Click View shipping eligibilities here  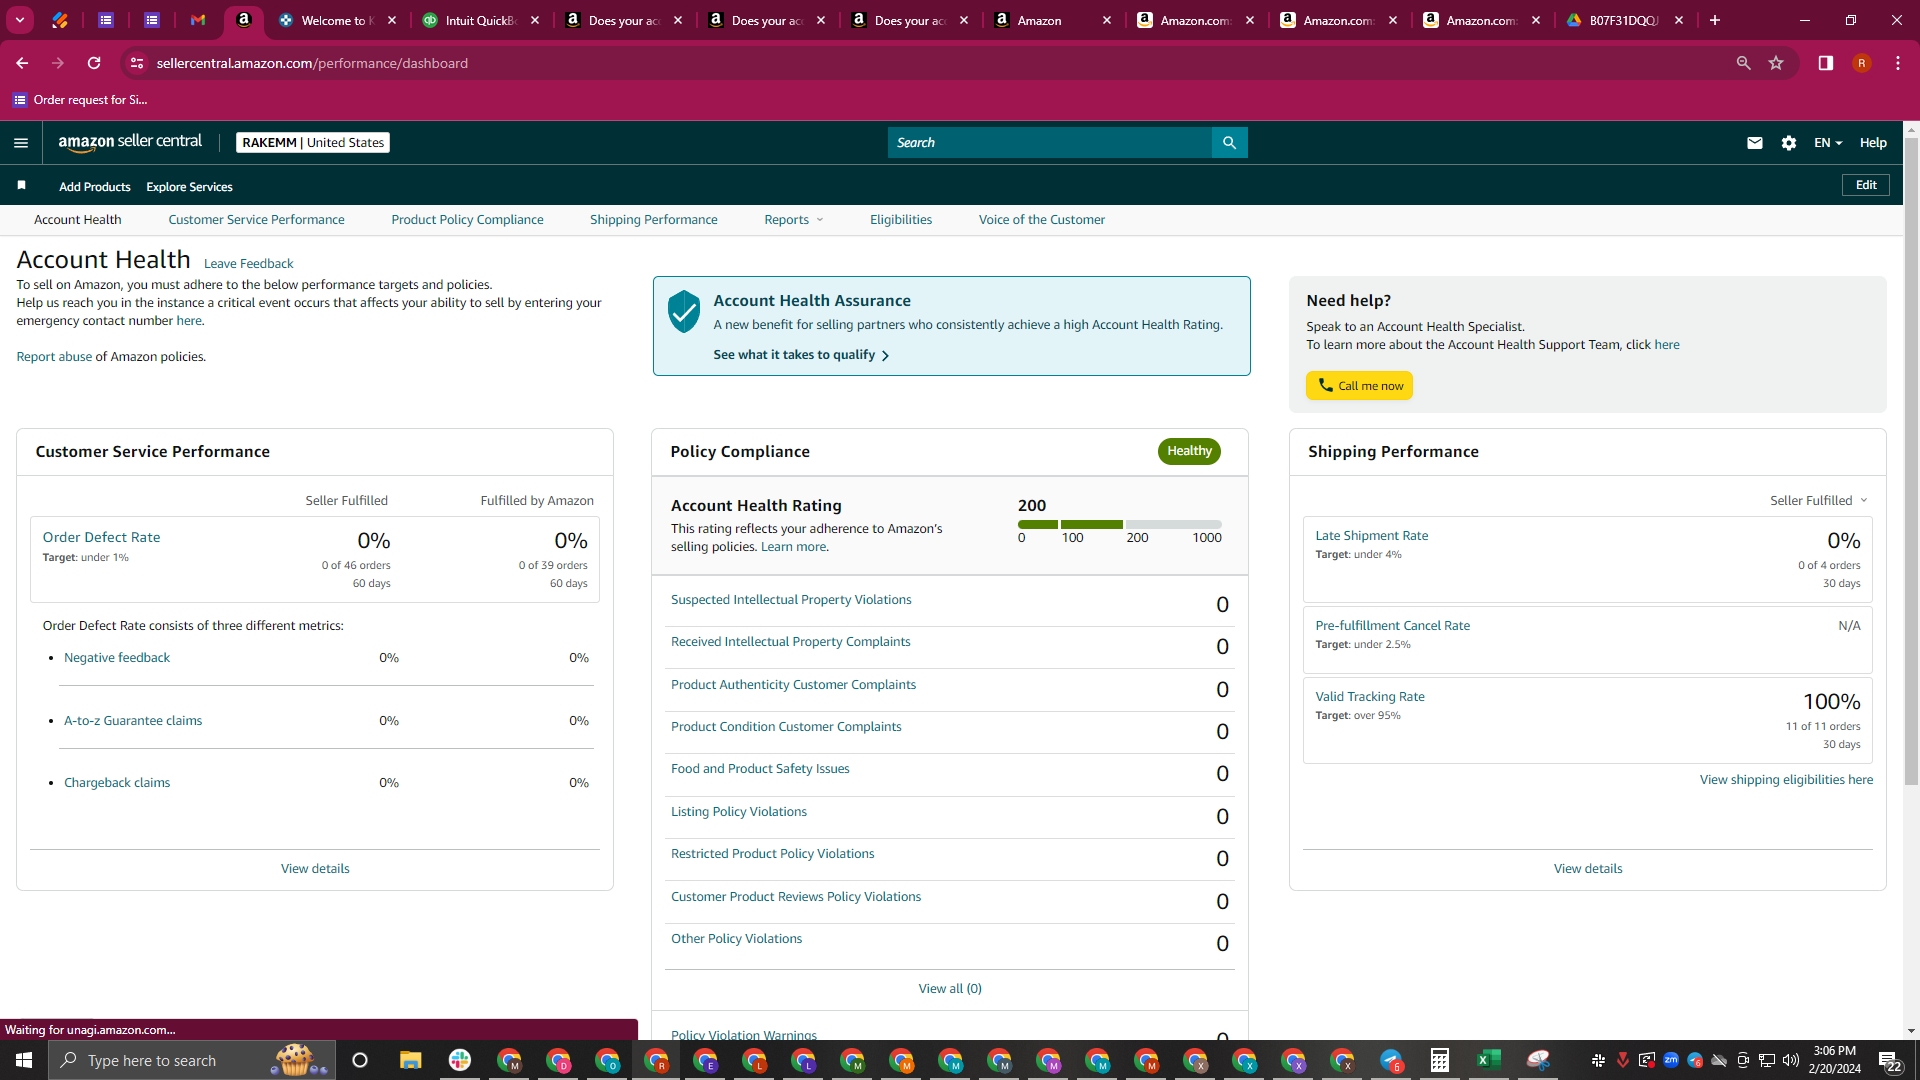pos(1786,780)
